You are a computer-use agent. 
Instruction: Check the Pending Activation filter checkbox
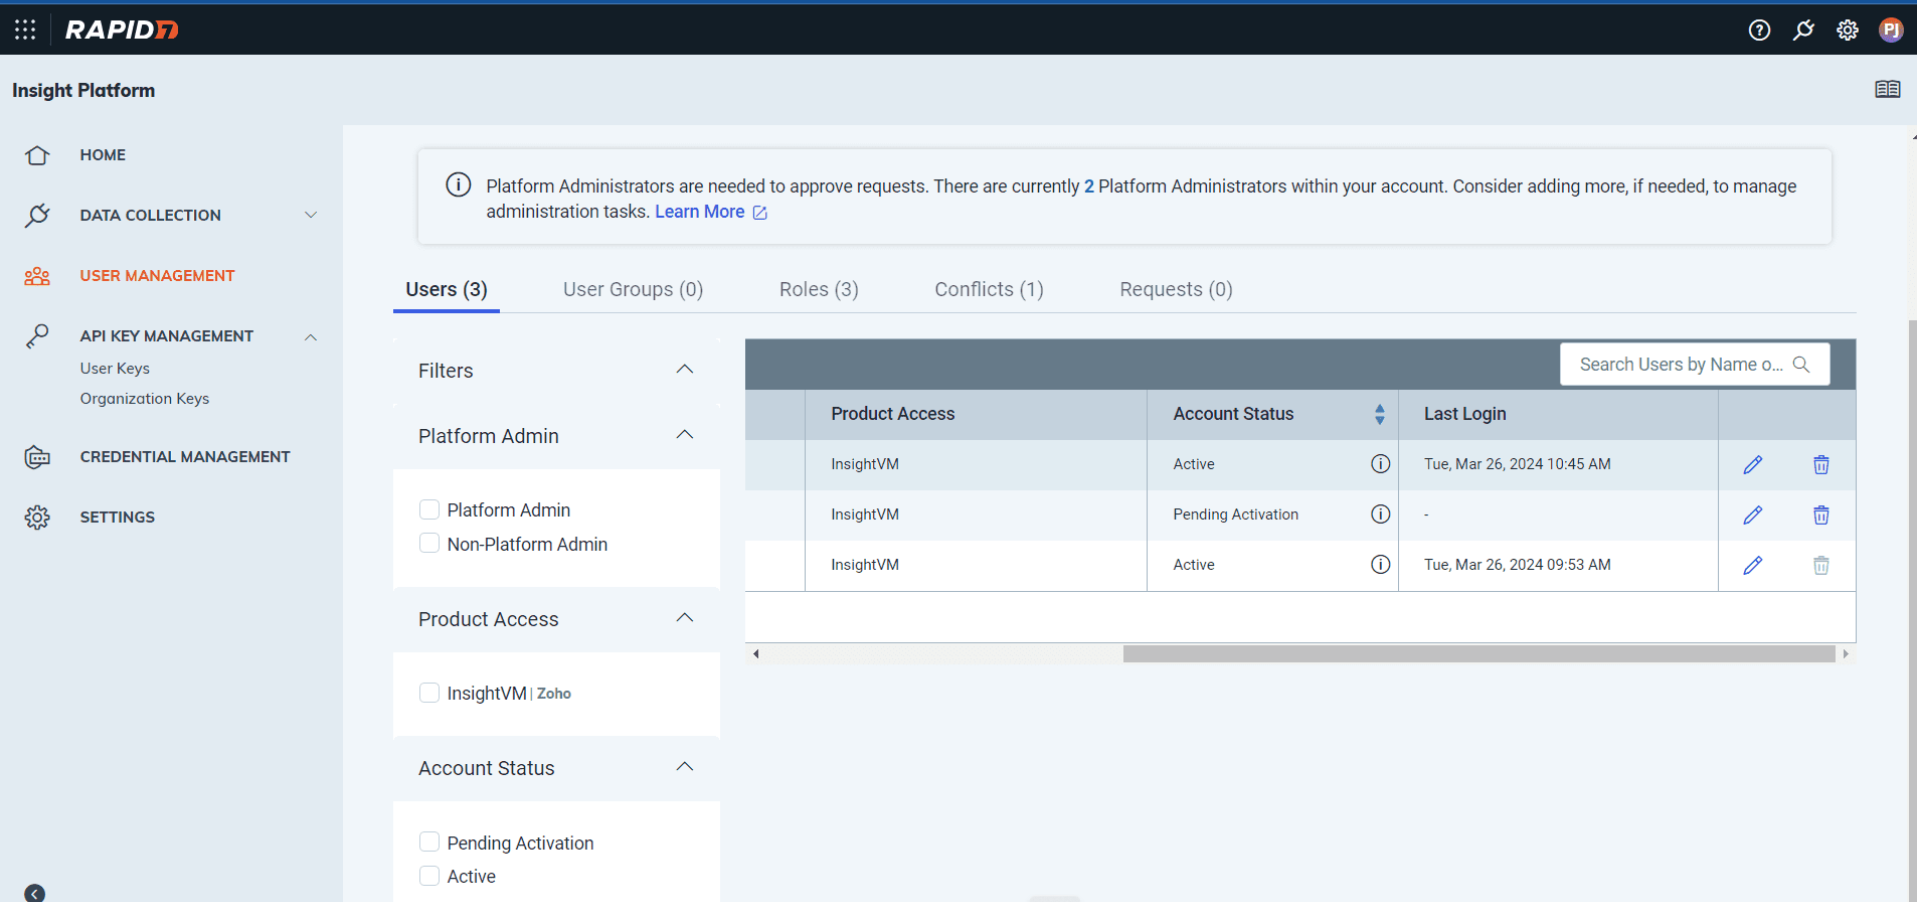tap(429, 842)
